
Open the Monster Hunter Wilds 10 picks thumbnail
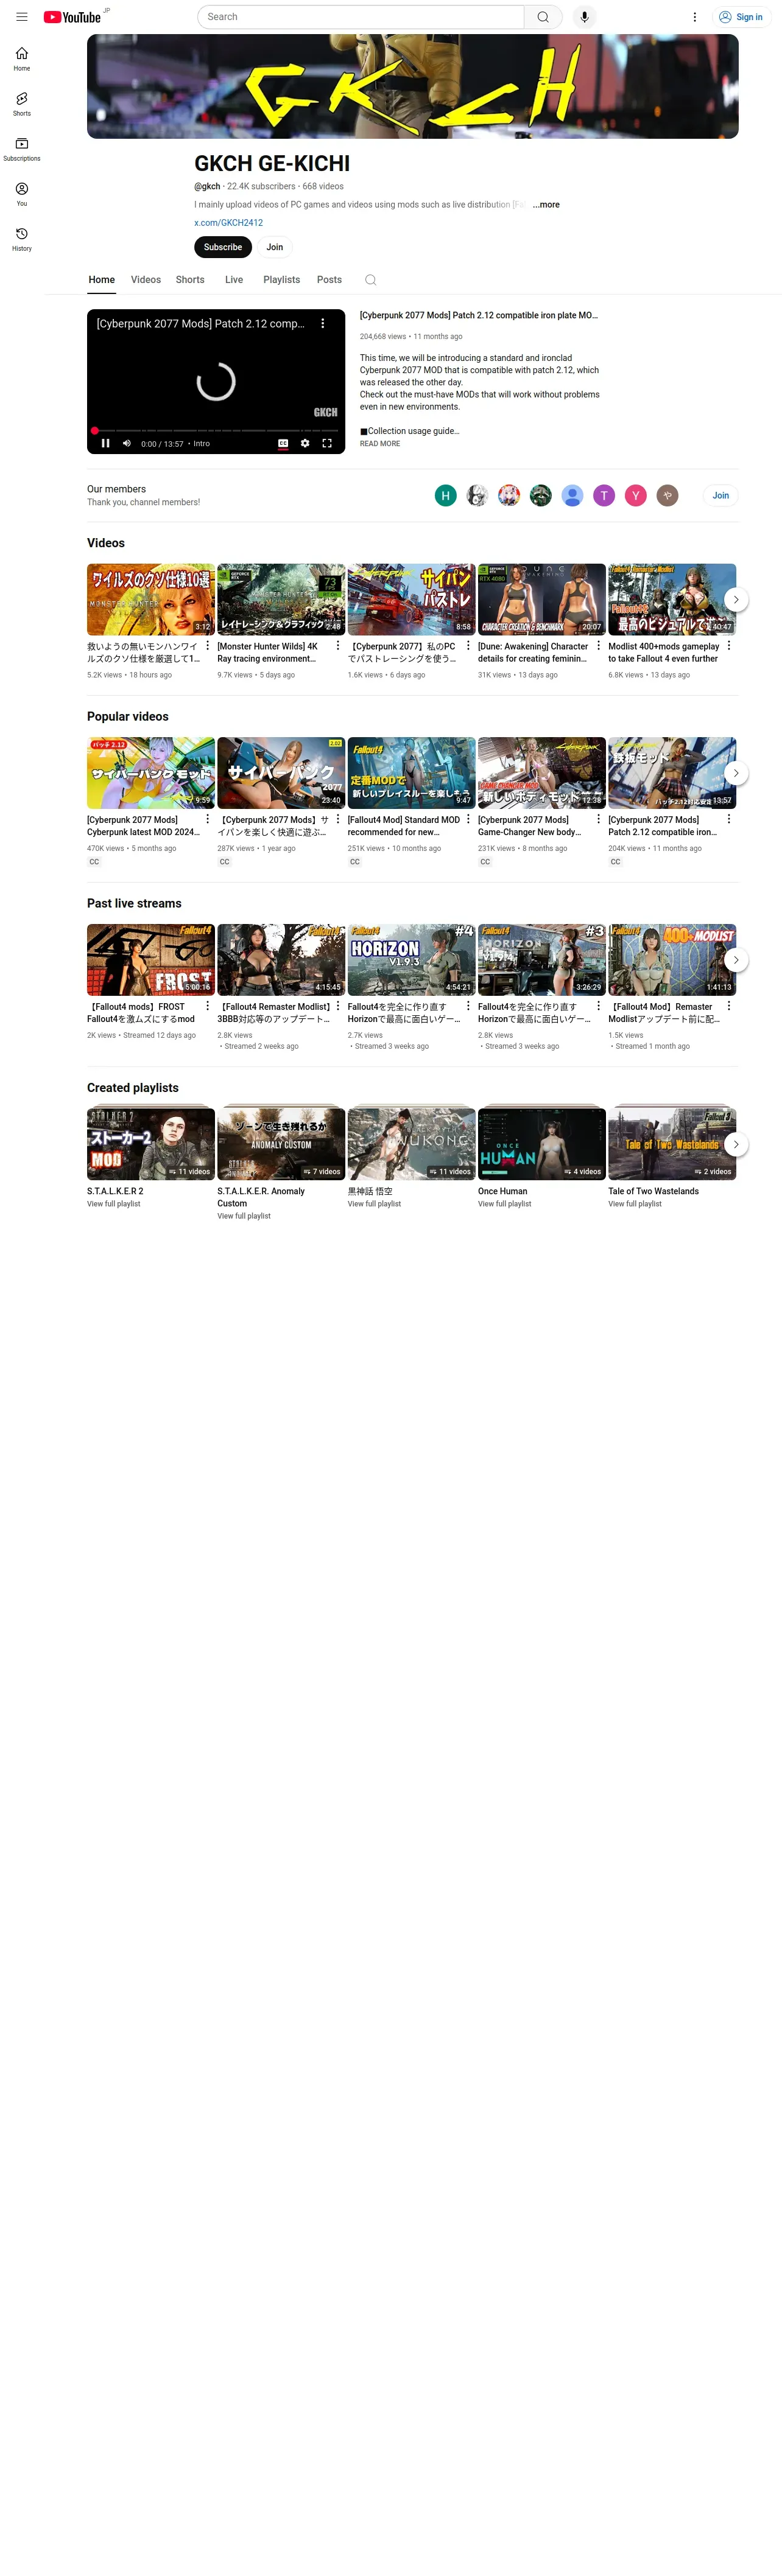(x=151, y=600)
